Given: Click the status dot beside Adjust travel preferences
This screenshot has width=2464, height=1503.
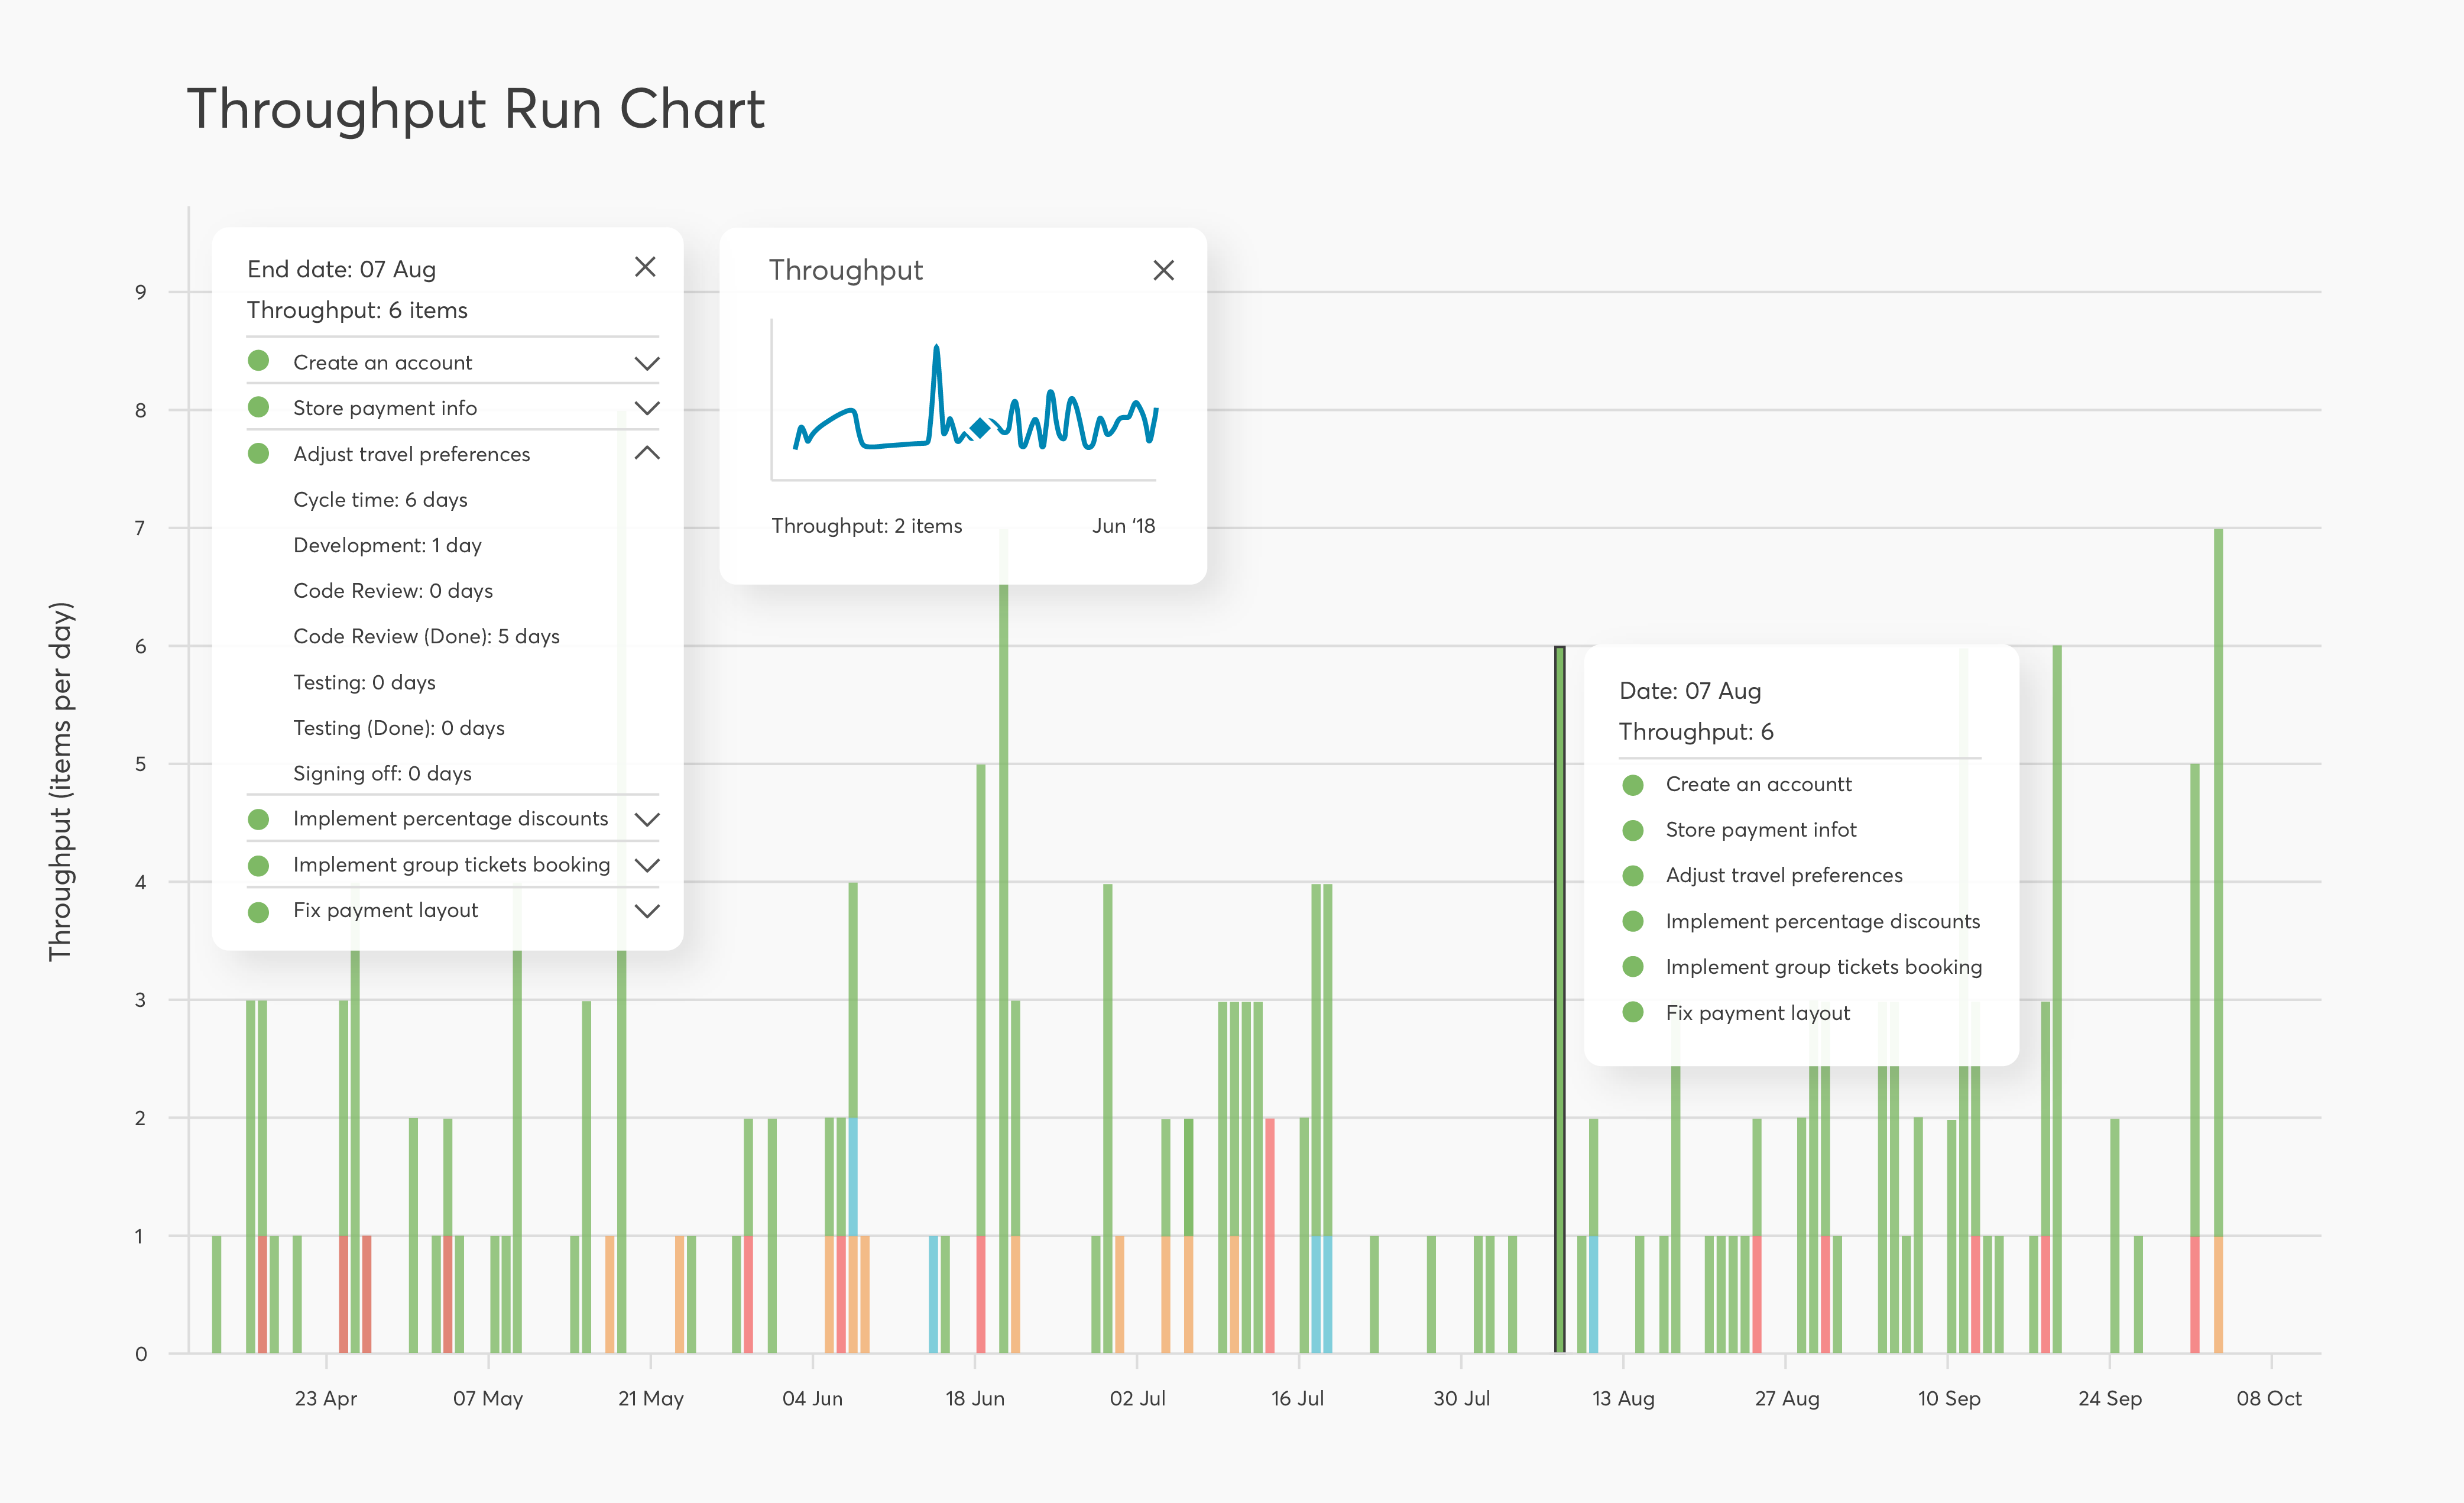Looking at the screenshot, I should tap(259, 453).
